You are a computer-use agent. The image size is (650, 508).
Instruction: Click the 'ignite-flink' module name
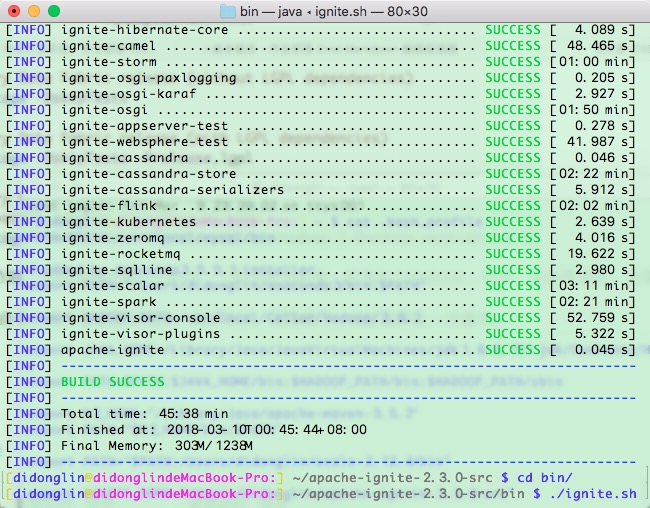click(x=109, y=206)
